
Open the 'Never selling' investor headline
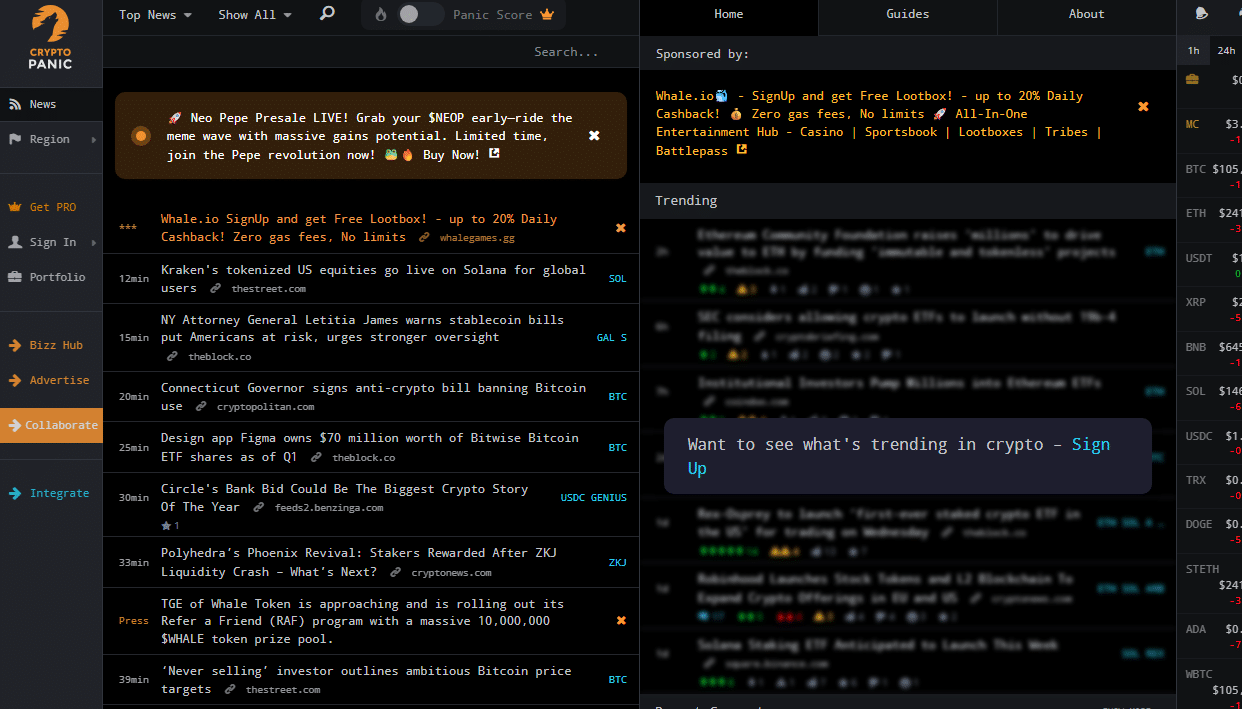click(x=366, y=680)
